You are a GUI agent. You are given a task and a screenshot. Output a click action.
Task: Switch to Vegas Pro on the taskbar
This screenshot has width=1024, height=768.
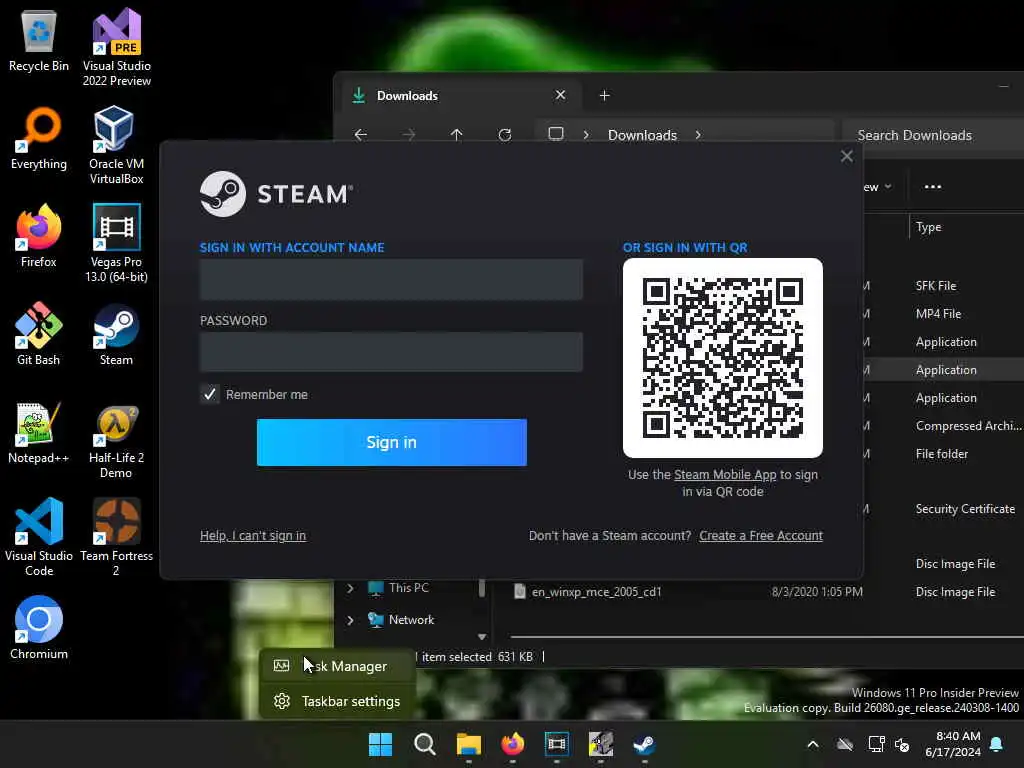click(556, 744)
